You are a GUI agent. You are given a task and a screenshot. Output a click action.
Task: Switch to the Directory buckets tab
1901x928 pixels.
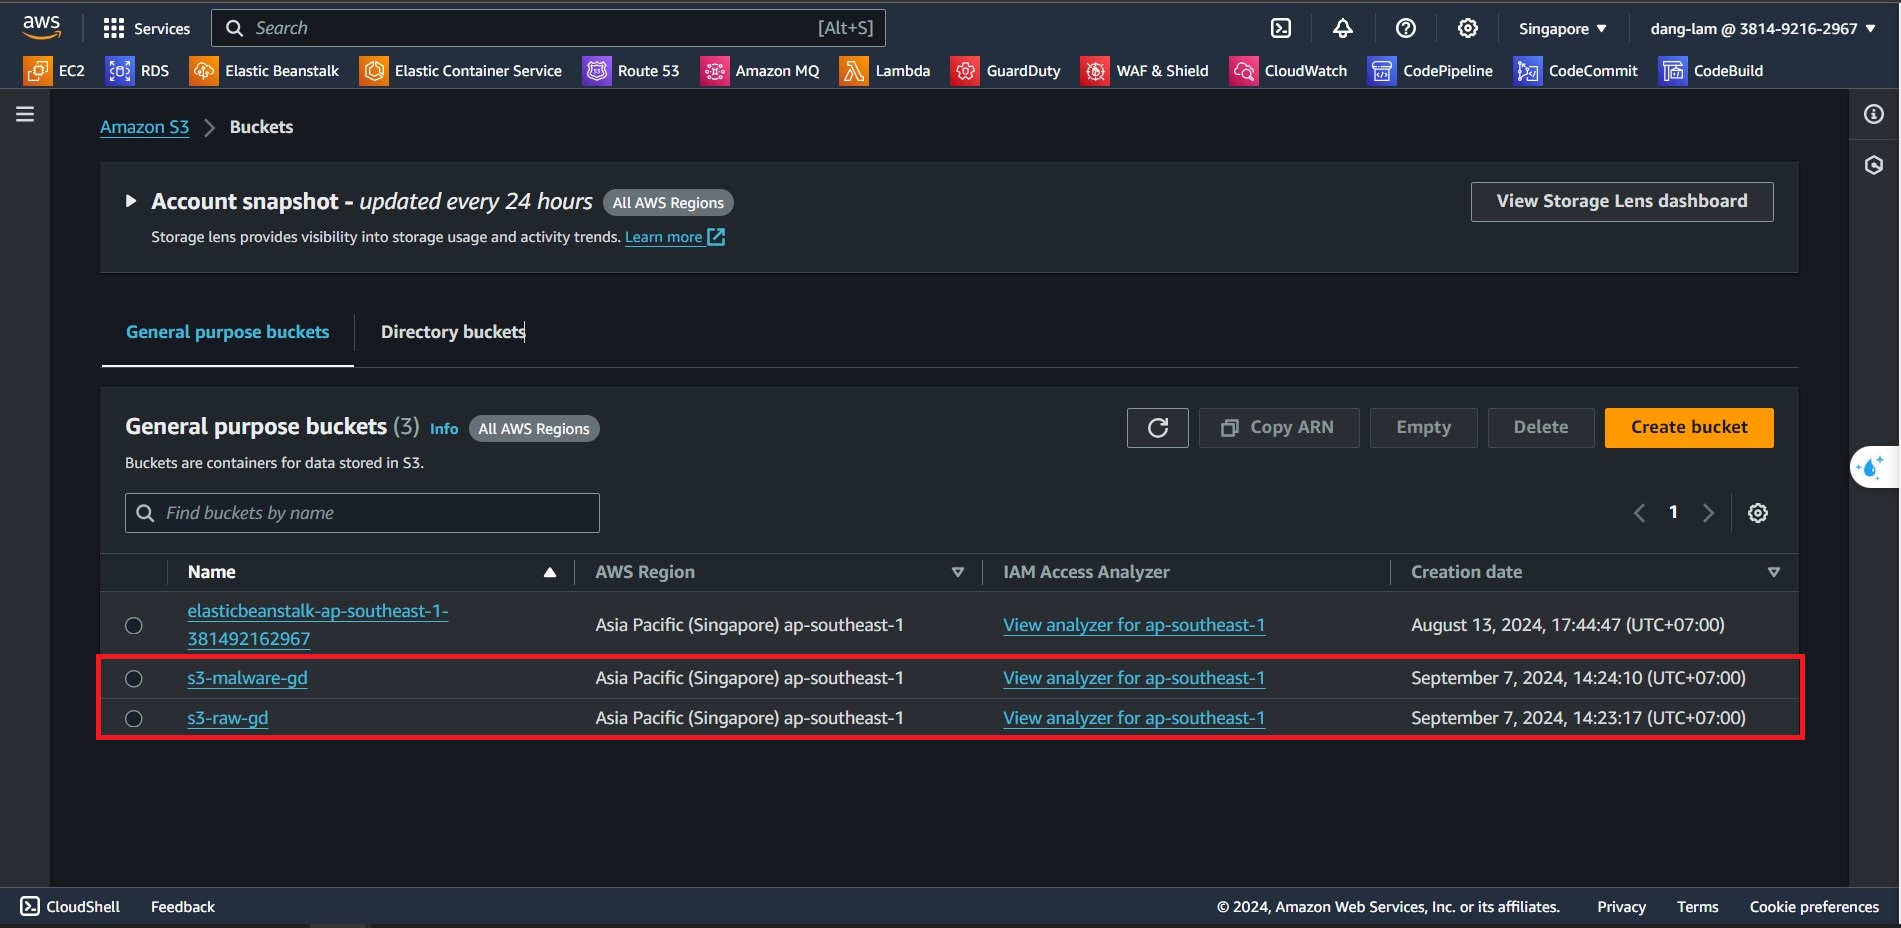(452, 332)
